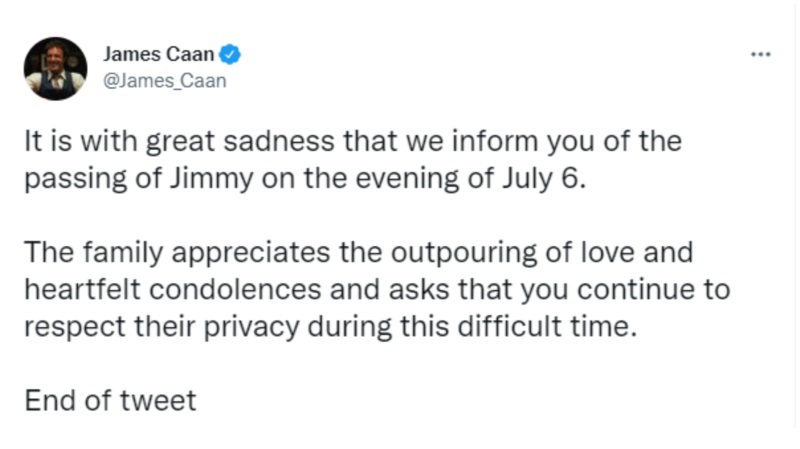Viewport: 800px width, 449px height.
Task: Click the "End of tweet" text
Action: [110, 401]
